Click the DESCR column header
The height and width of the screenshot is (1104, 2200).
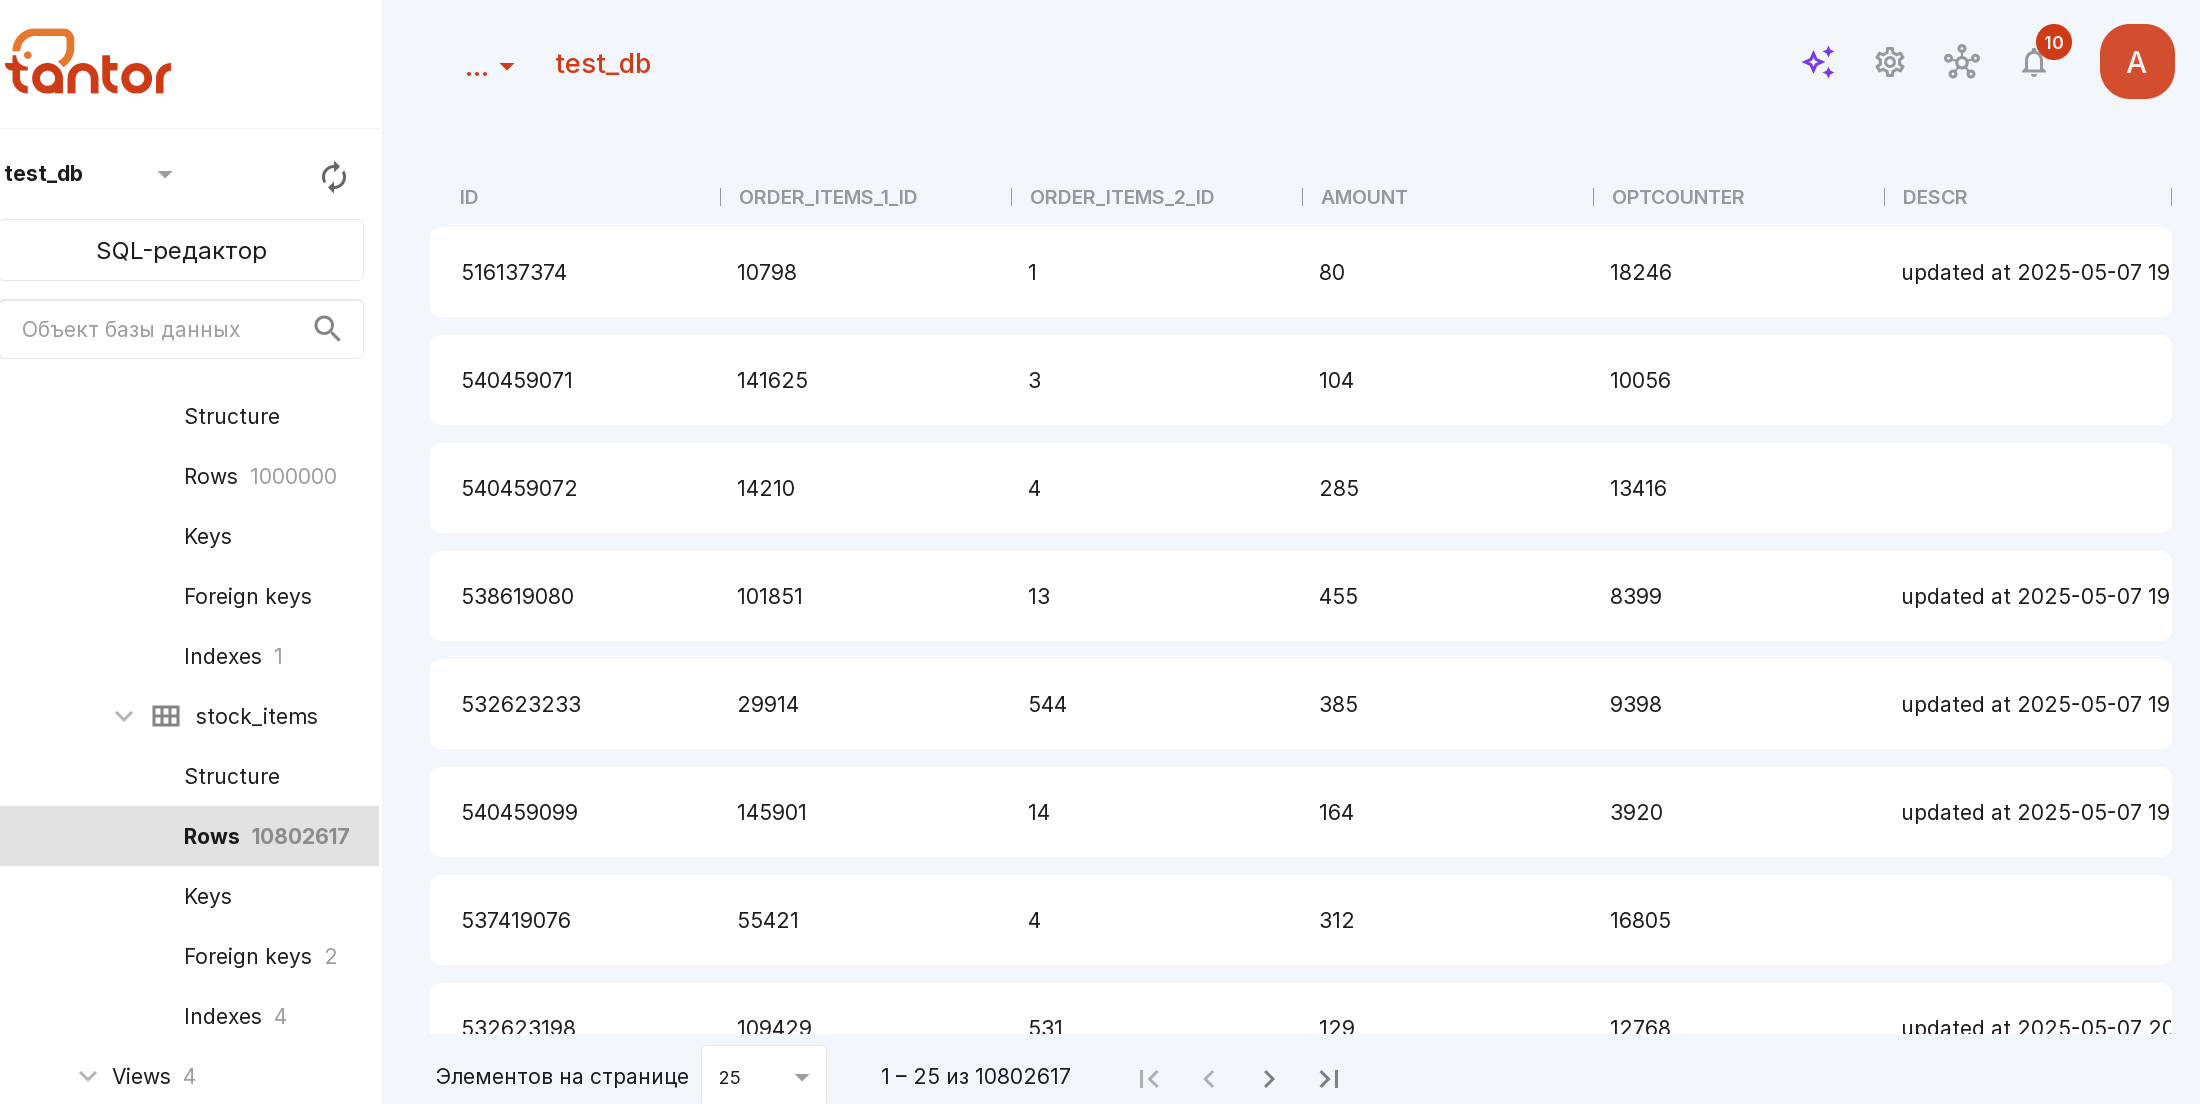pyautogui.click(x=1935, y=197)
